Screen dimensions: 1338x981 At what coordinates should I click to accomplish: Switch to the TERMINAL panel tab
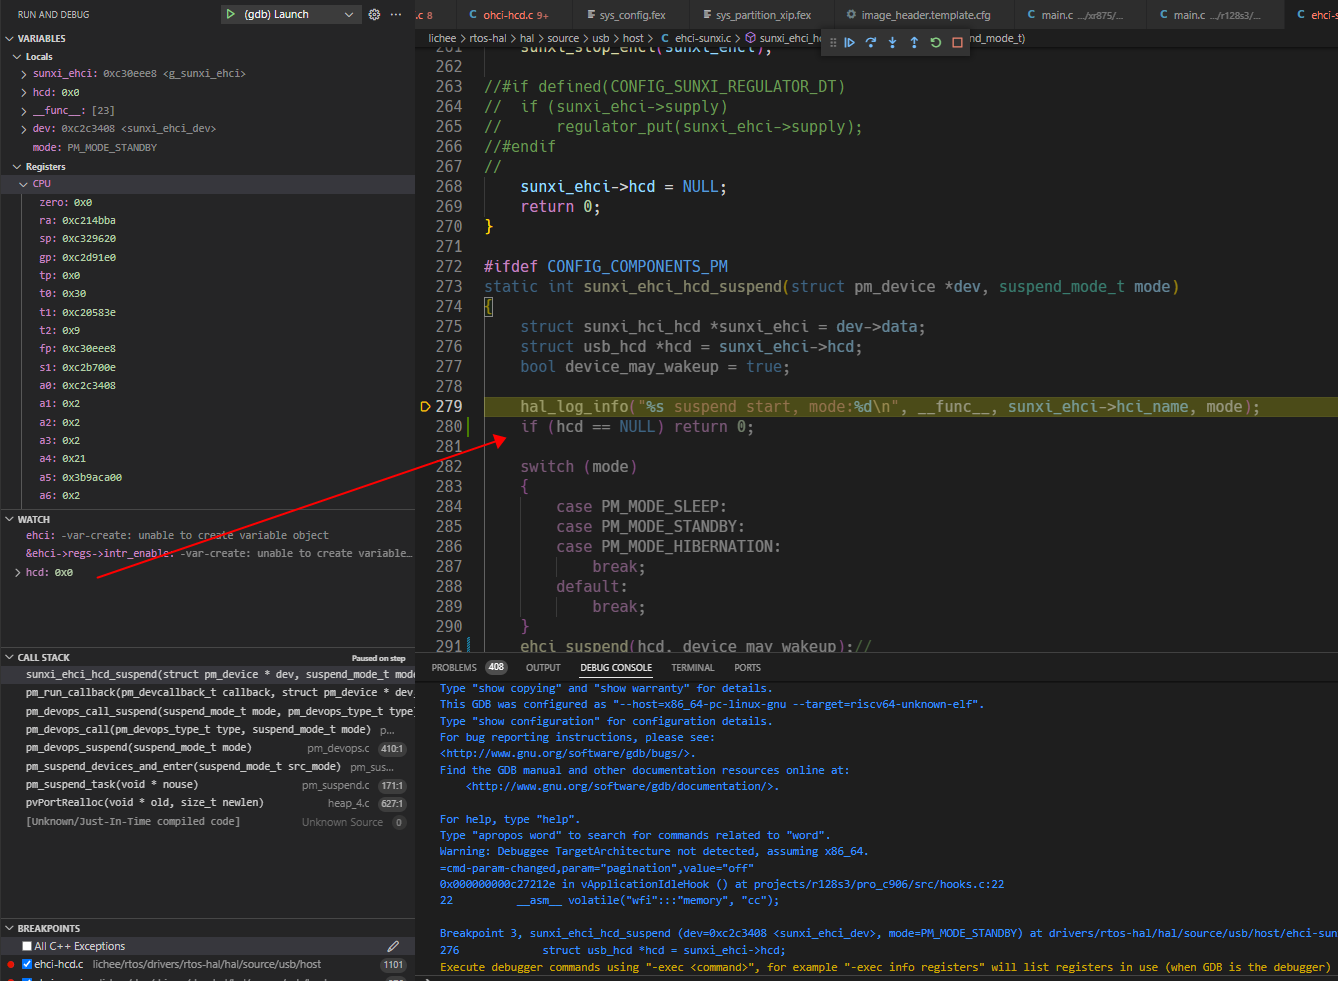(x=692, y=668)
